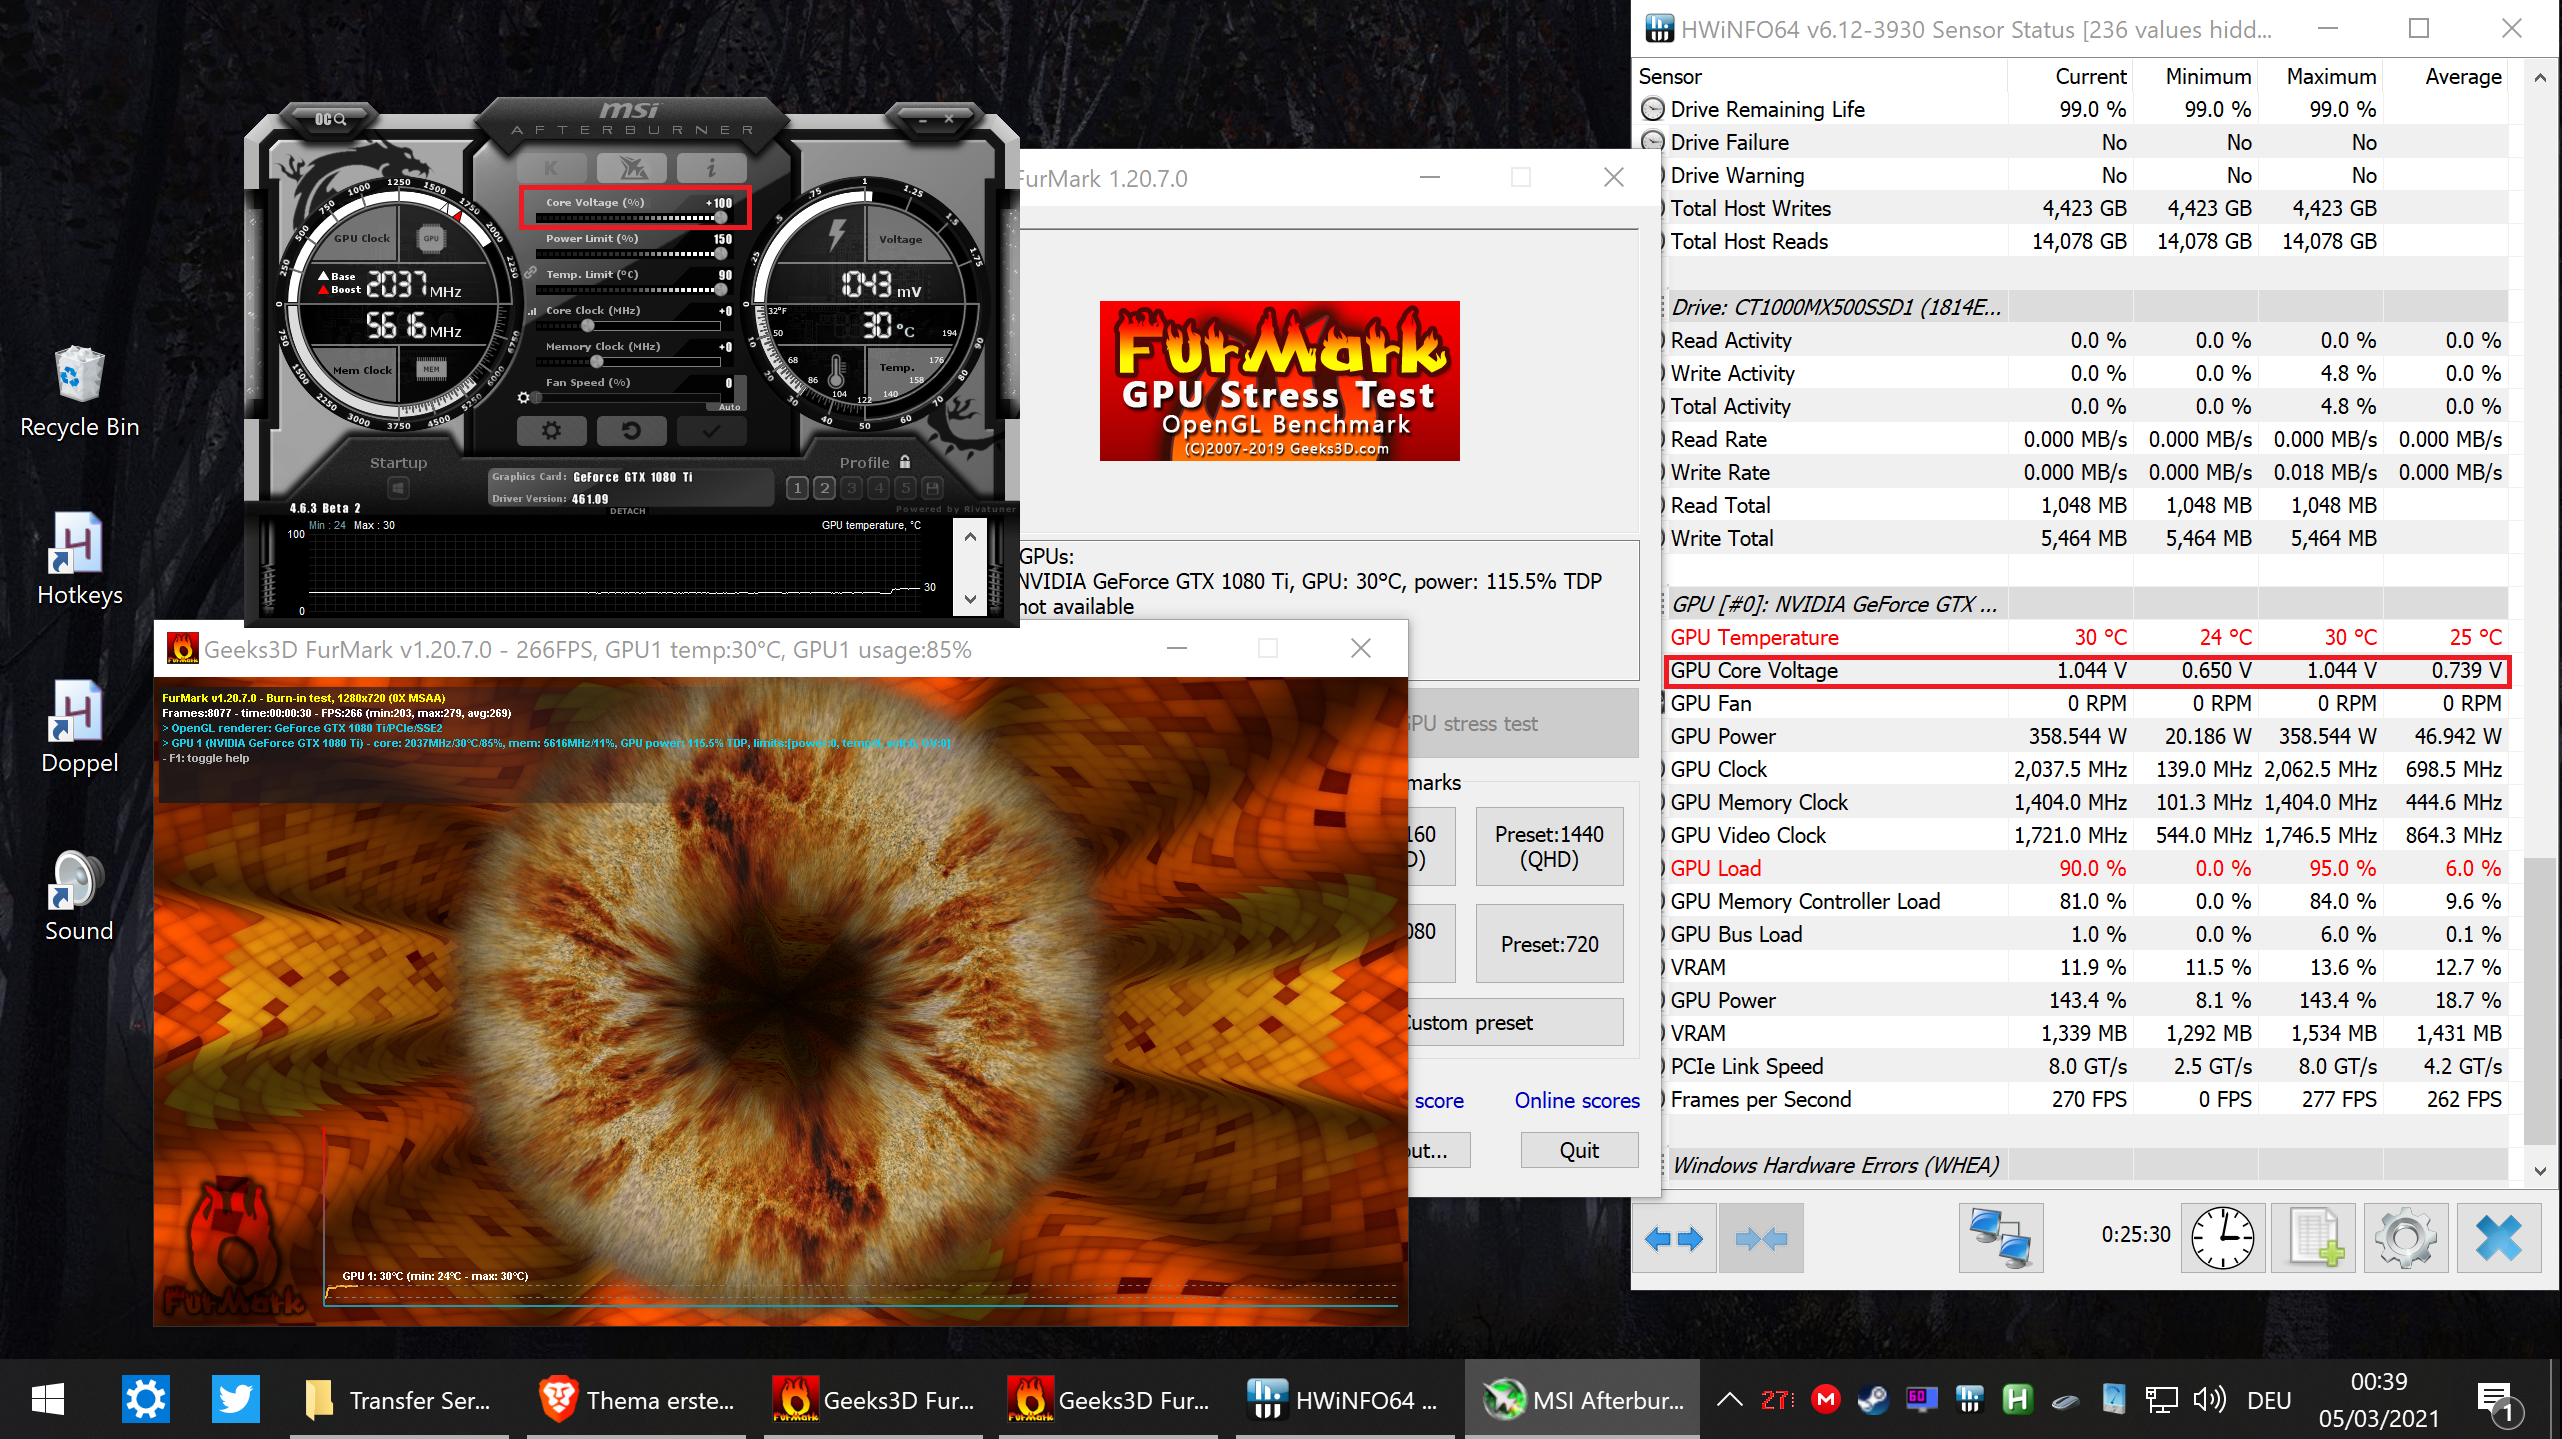Start logging with the sheet-plus icon
The height and width of the screenshot is (1439, 2562).
pyautogui.click(x=2314, y=1238)
